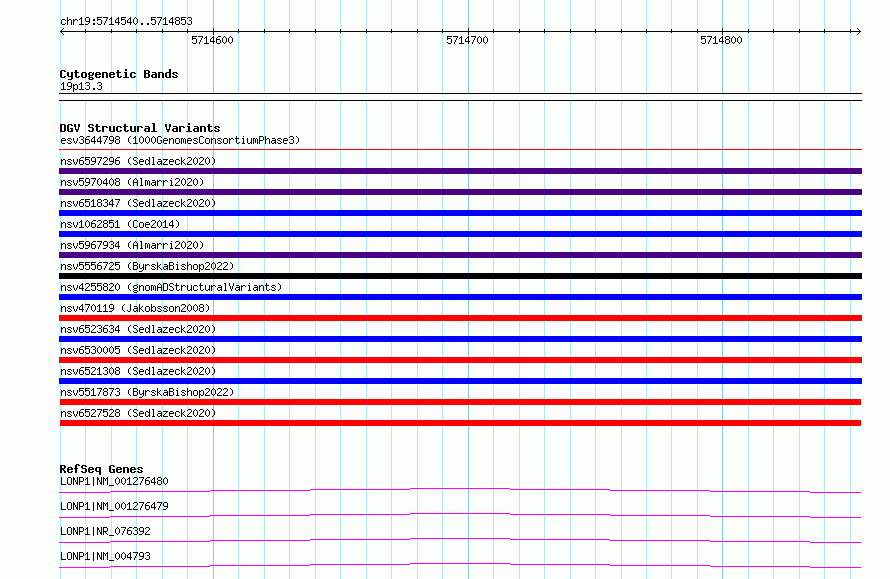Open transcript label LONP1|NM_001276479

pos(114,506)
